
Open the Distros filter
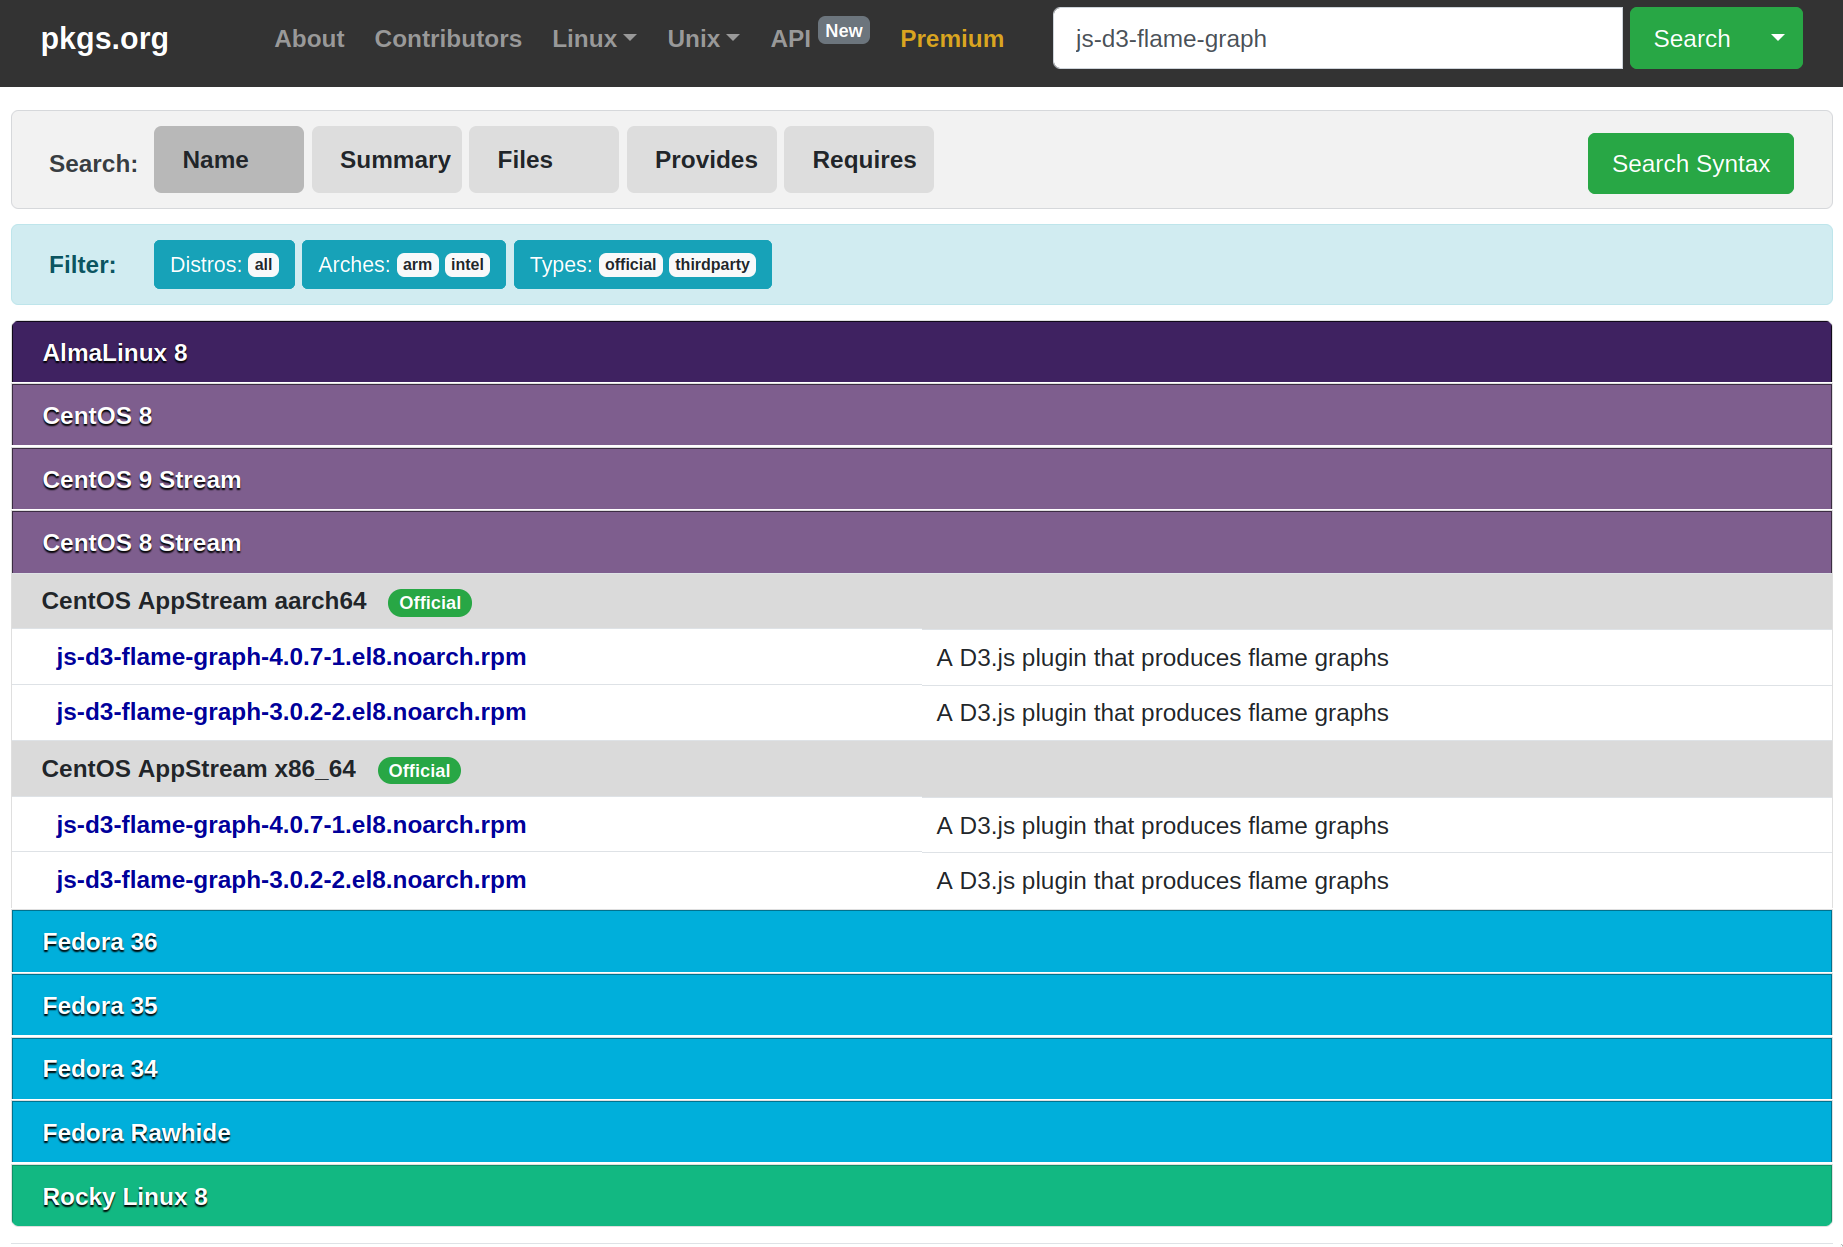click(224, 265)
